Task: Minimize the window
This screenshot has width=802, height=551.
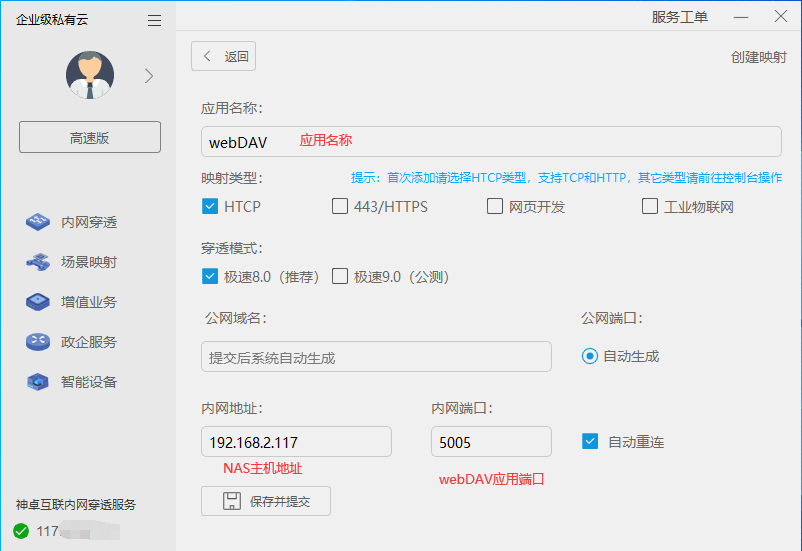Action: point(741,17)
